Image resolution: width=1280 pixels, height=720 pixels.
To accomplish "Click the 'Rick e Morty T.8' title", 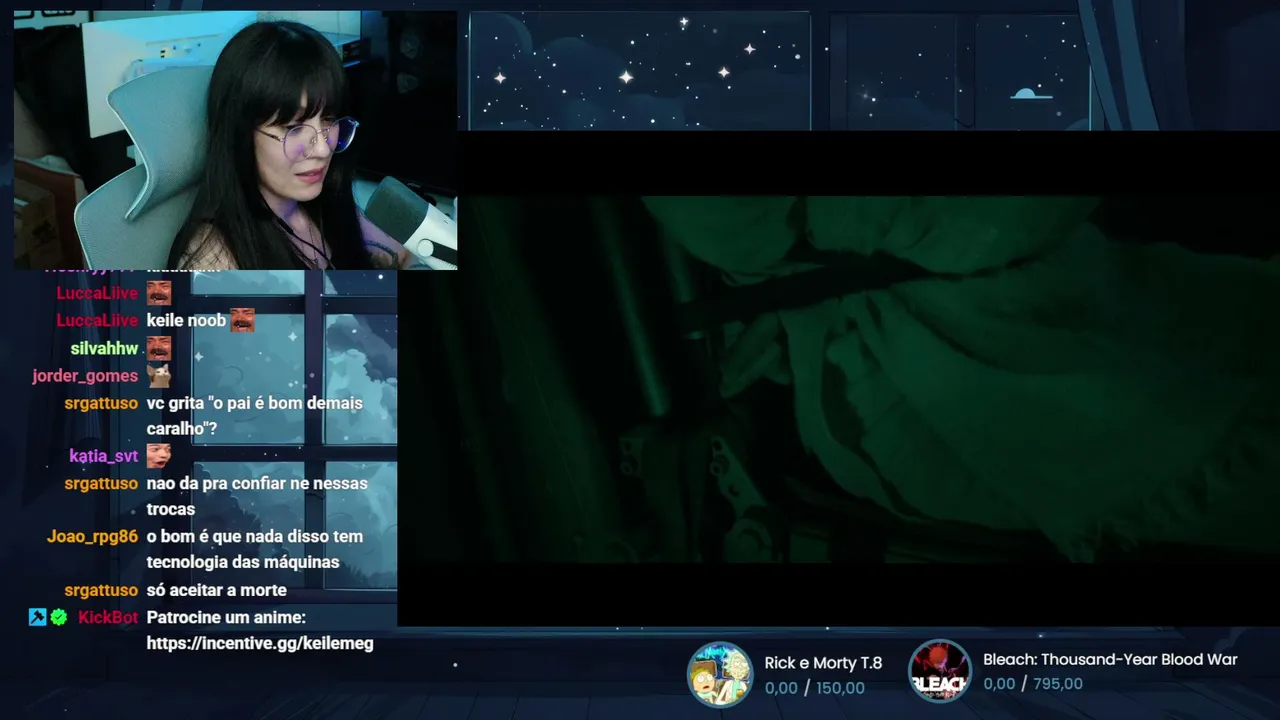I will pyautogui.click(x=823, y=663).
